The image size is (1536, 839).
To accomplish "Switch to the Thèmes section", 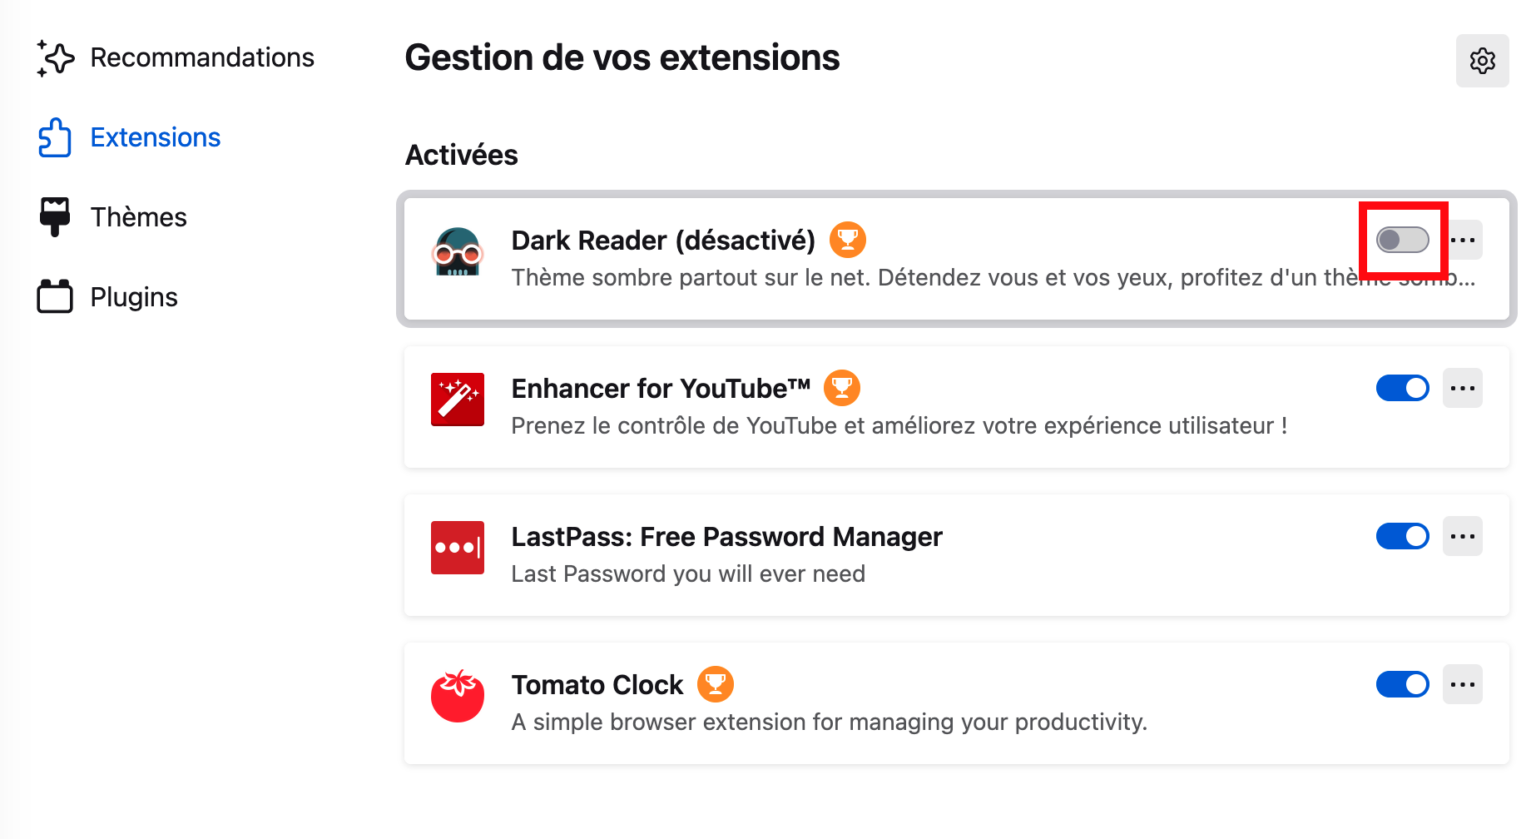I will pyautogui.click(x=138, y=216).
